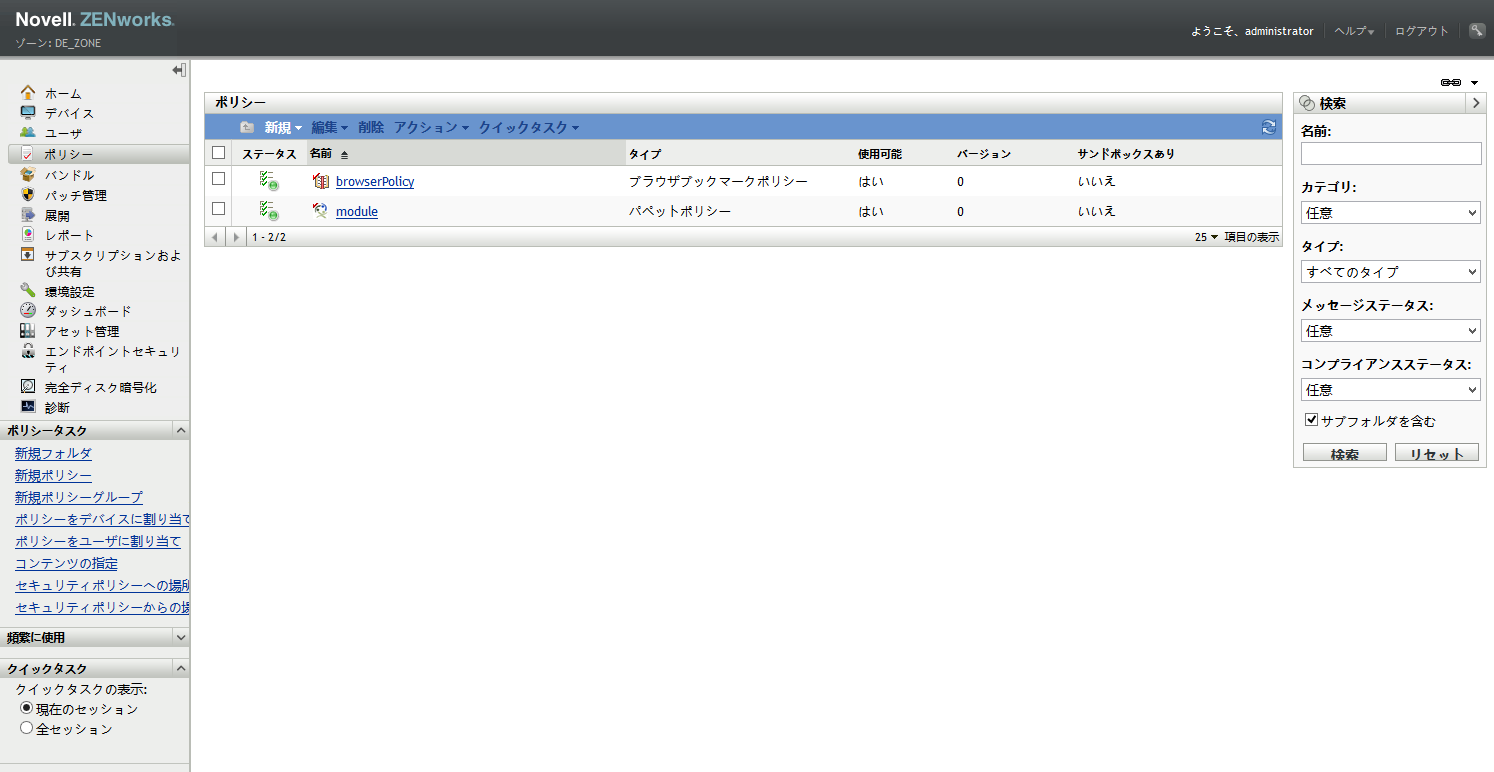Open dropdown arrow beside the chain link icon
This screenshot has height=772, width=1494.
1474,83
